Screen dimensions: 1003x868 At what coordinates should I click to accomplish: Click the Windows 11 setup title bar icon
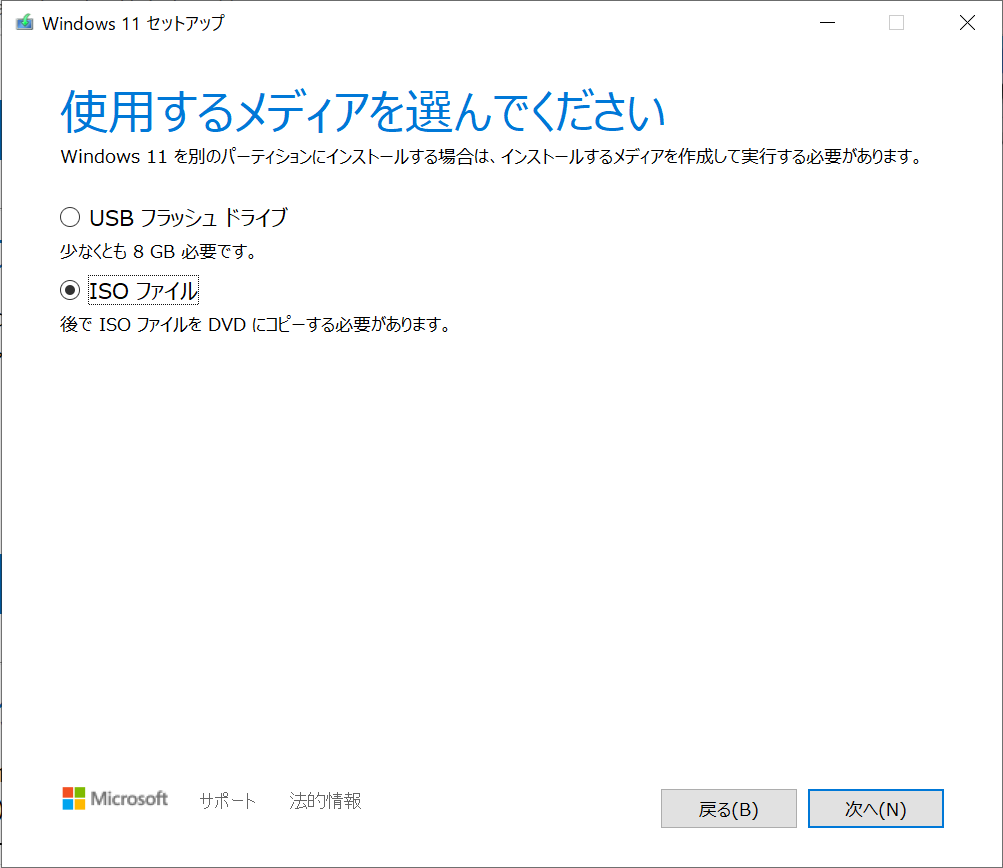[x=24, y=23]
